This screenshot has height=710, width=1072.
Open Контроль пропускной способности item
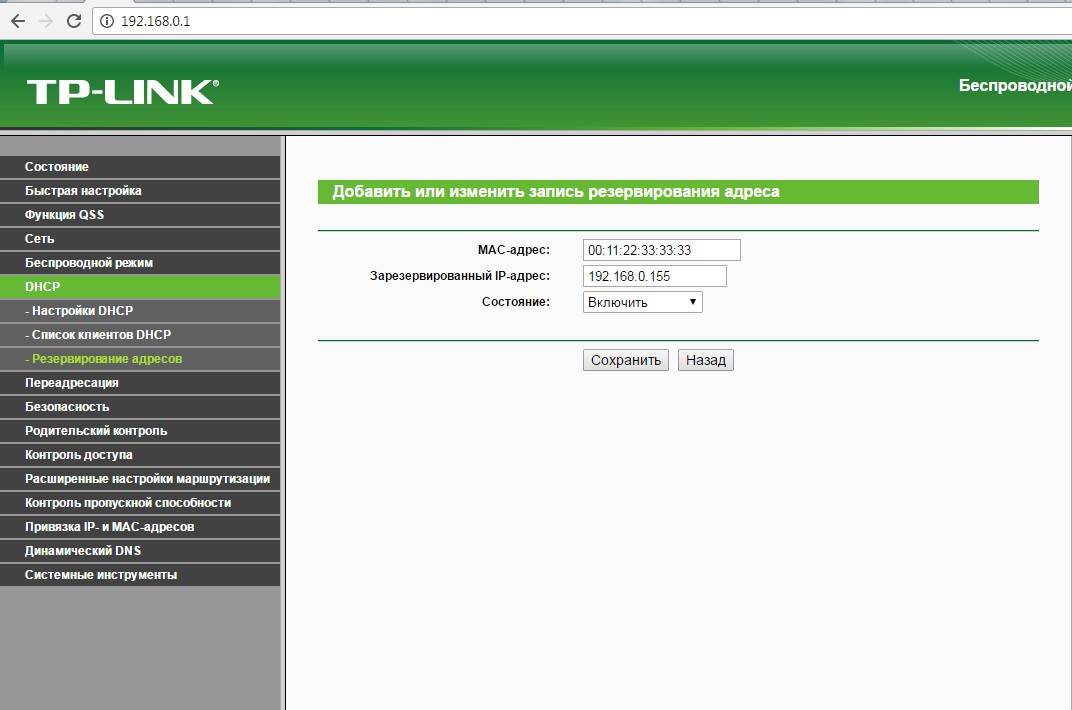click(x=140, y=502)
